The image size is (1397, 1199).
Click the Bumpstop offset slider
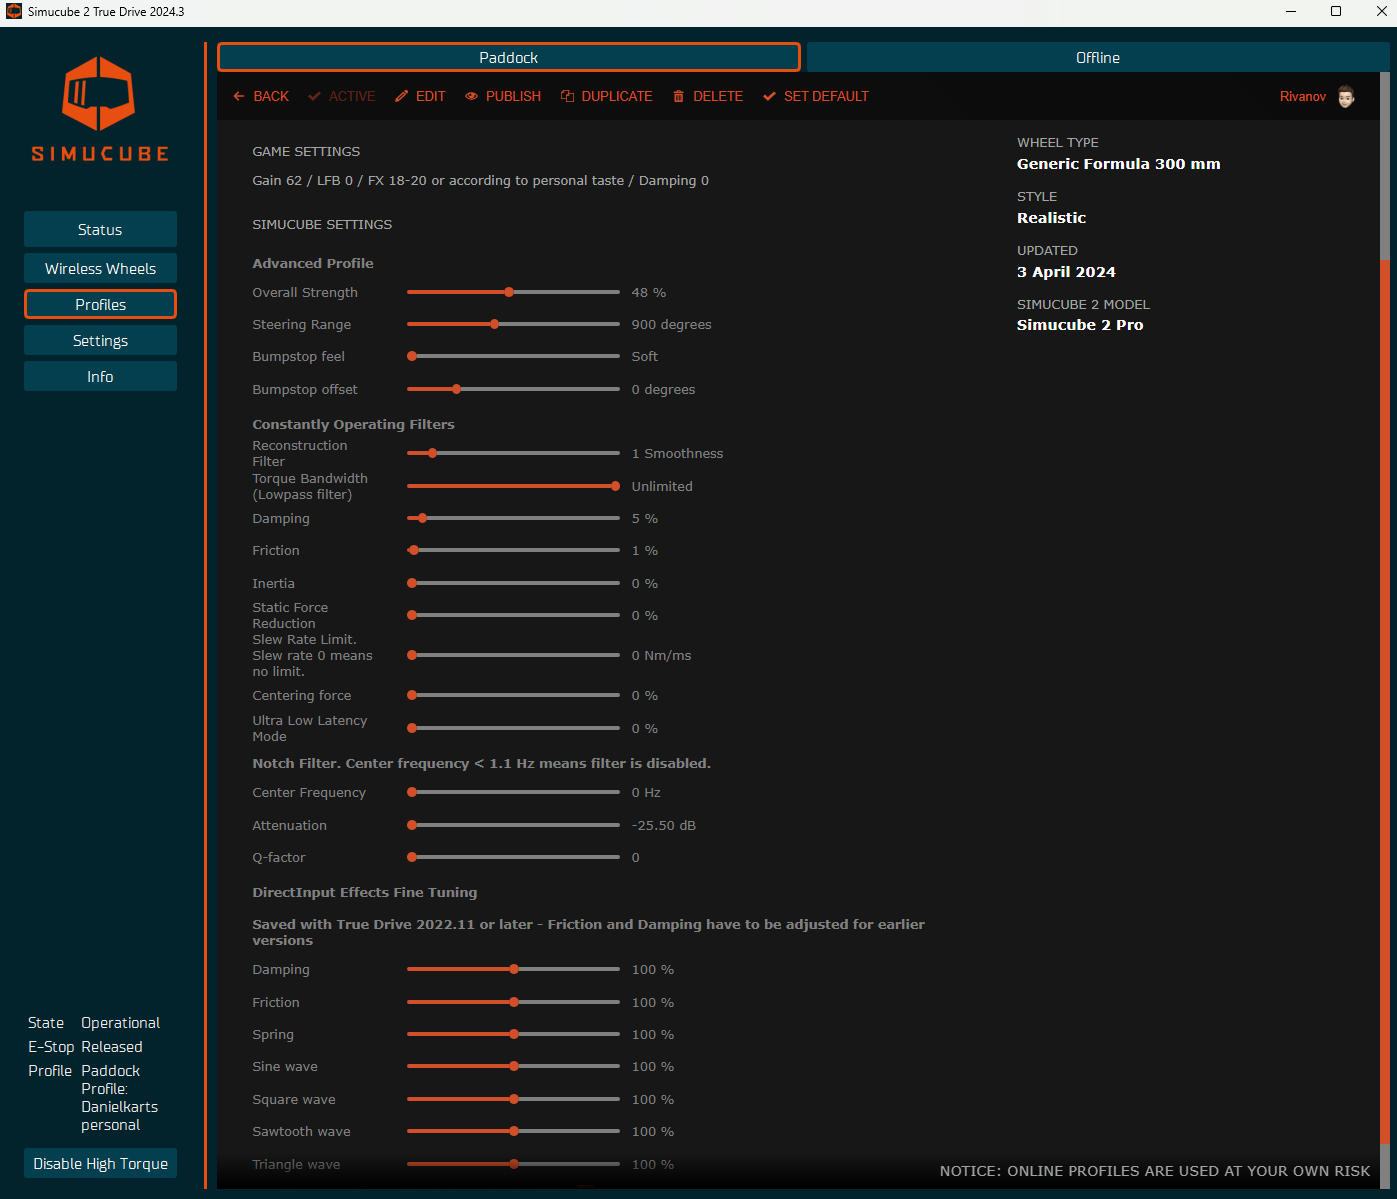513,389
